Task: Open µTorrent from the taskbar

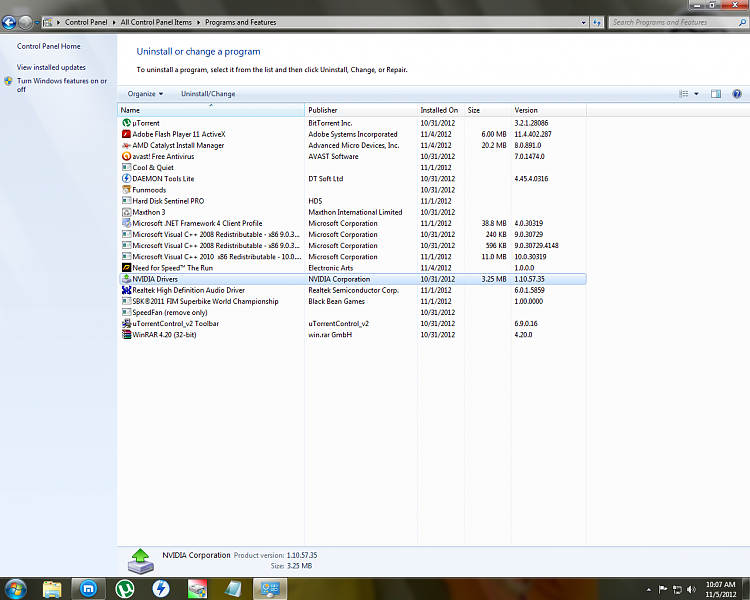Action: [125, 589]
